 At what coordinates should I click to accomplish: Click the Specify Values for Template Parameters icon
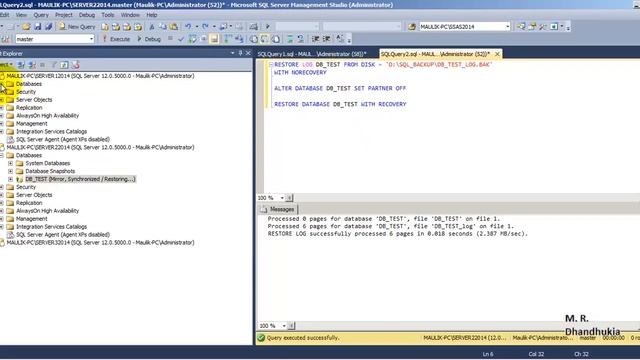click(340, 39)
